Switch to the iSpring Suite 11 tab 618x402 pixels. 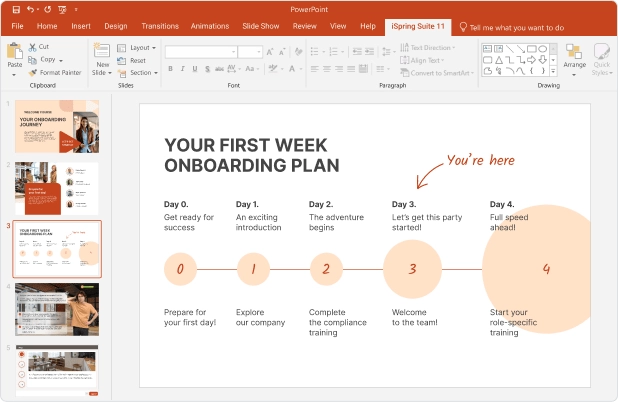click(418, 25)
